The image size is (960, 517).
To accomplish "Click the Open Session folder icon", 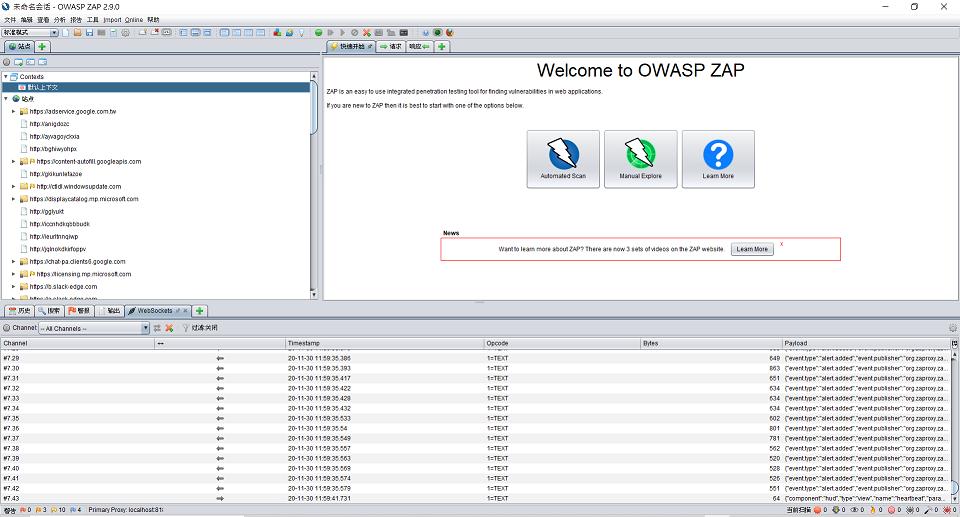I will [78, 32].
